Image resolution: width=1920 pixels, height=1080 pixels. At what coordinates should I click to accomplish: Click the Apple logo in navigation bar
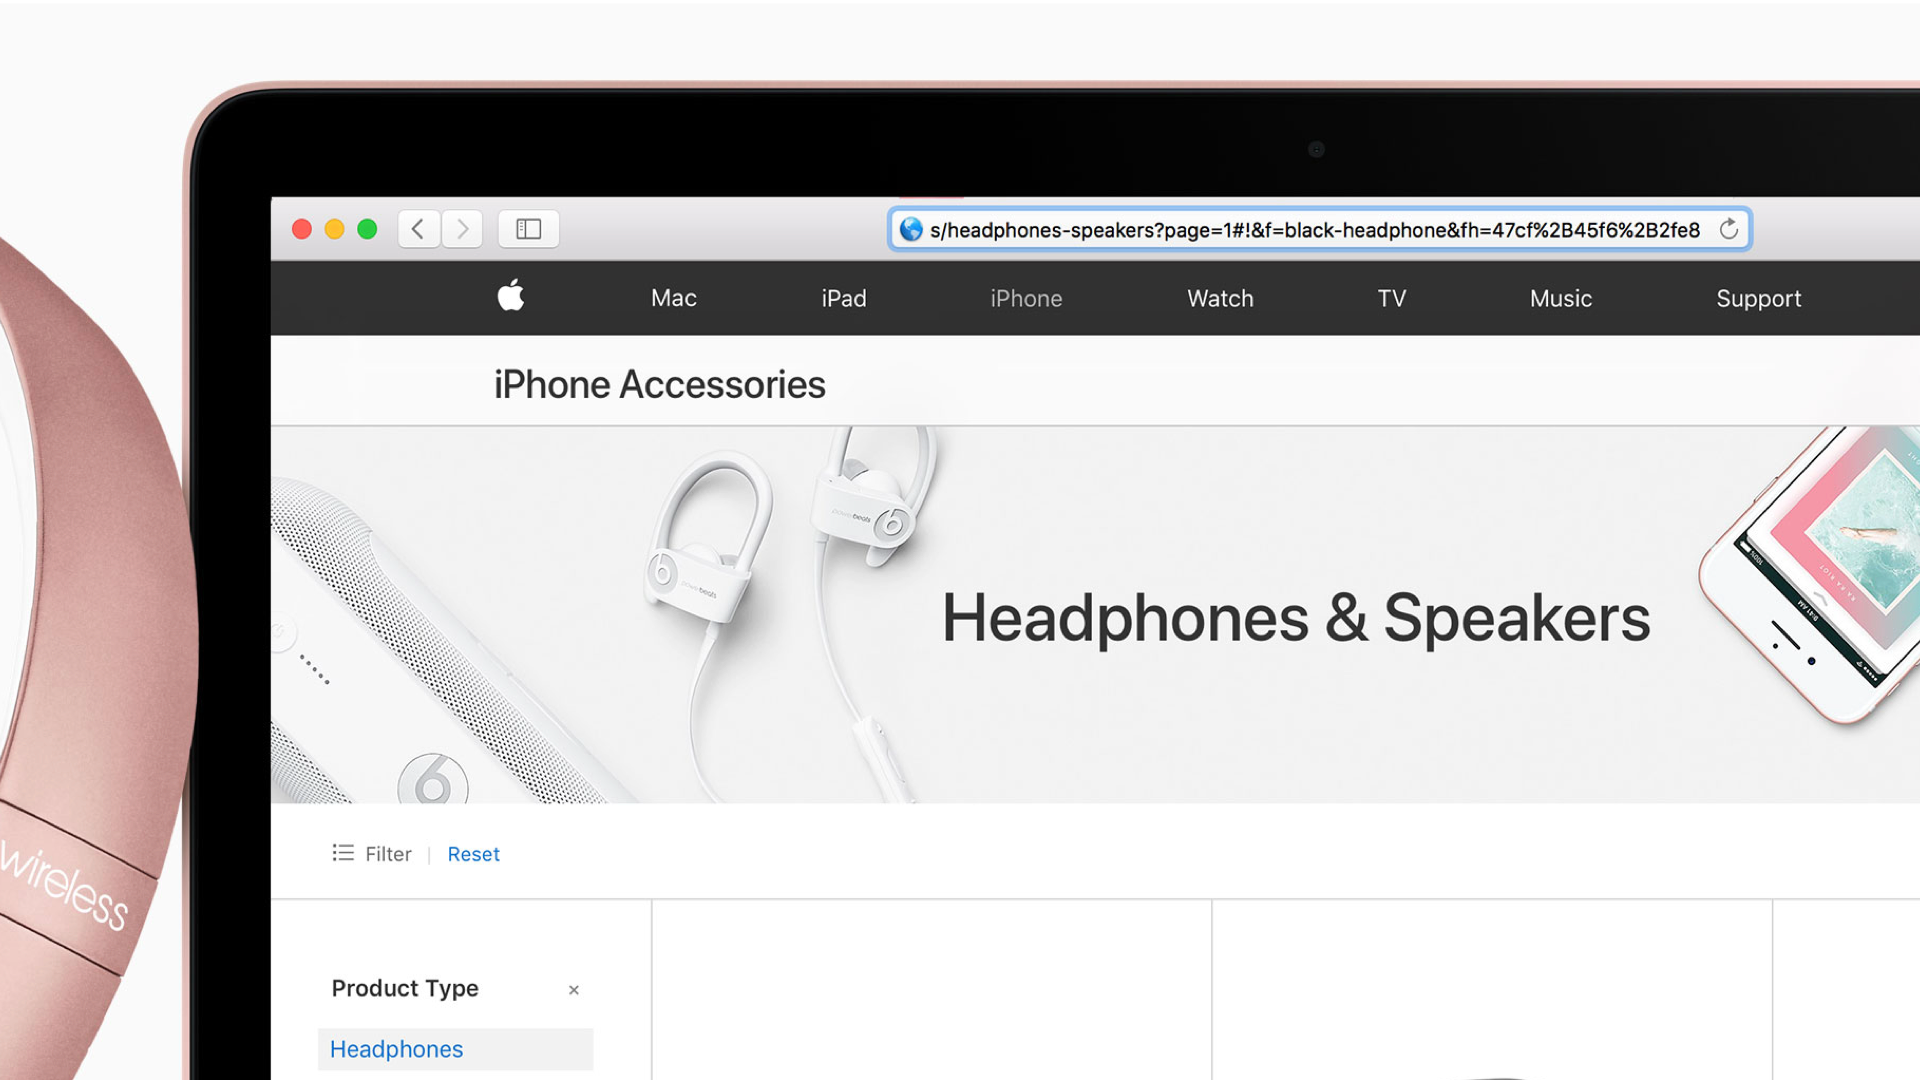[x=511, y=296]
